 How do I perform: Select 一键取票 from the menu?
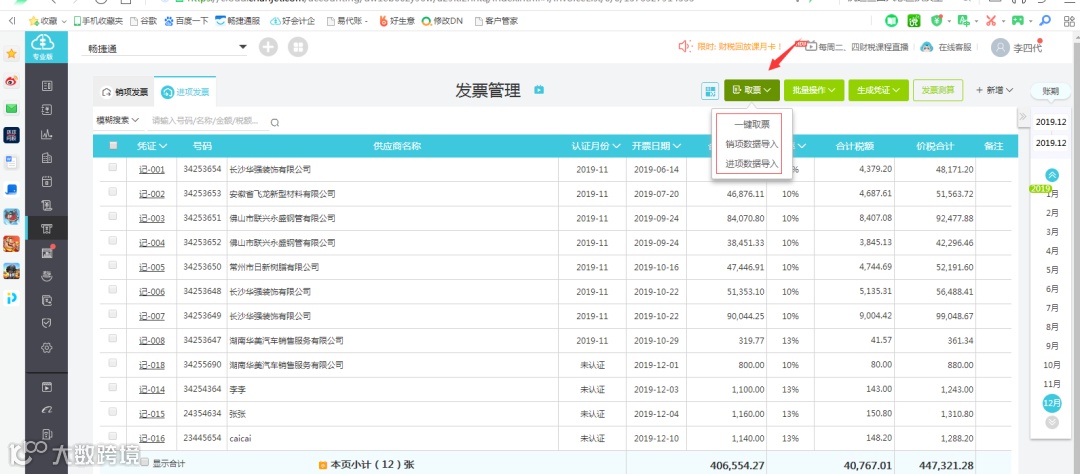[x=751, y=125]
